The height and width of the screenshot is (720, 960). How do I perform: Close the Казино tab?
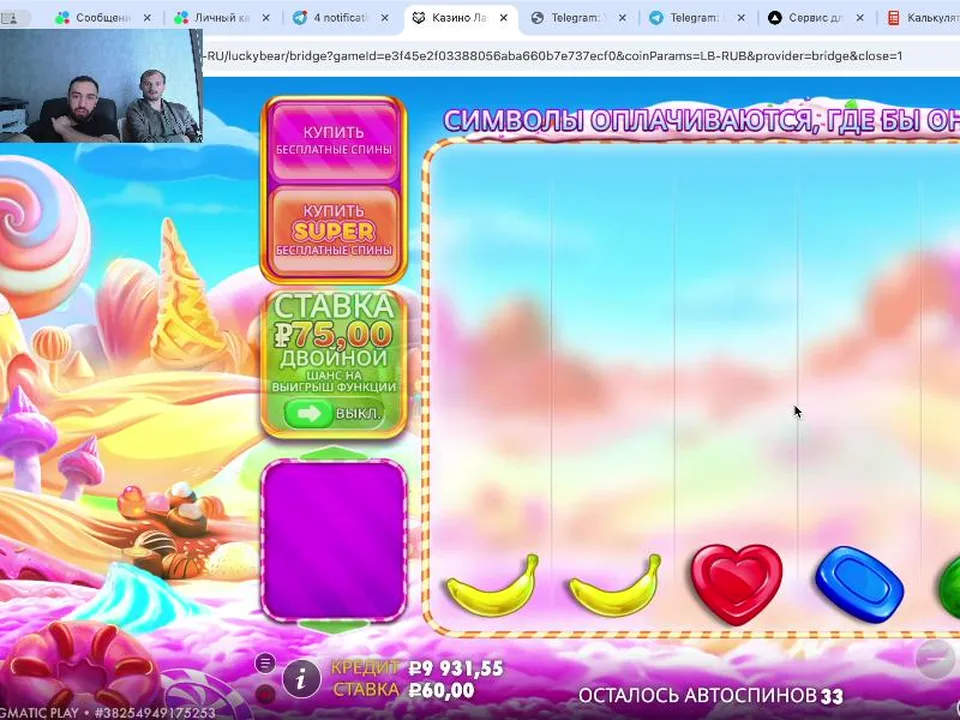tap(503, 18)
